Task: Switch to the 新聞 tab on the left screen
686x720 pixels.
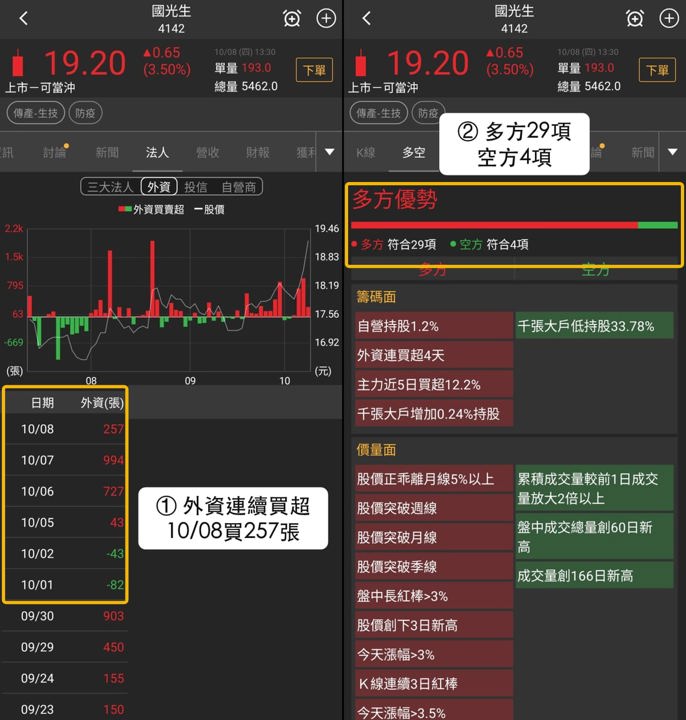Action: pos(107,152)
